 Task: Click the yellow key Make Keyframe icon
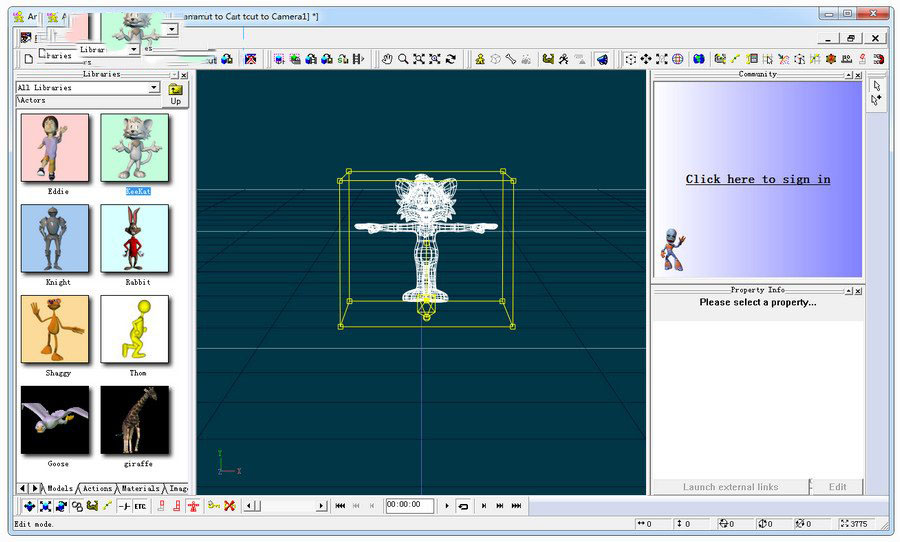point(214,506)
